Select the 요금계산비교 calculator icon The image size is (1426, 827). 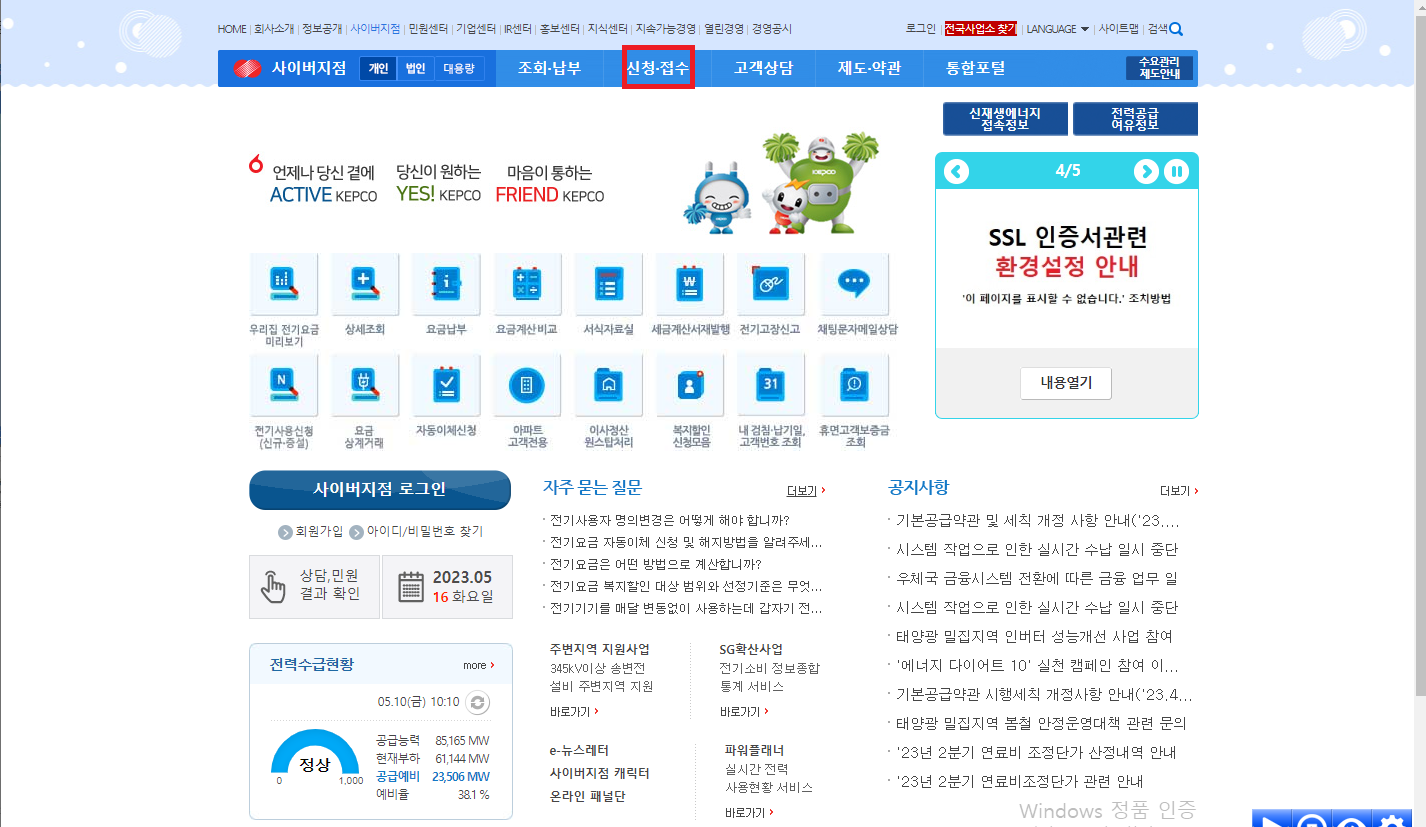pyautogui.click(x=527, y=285)
